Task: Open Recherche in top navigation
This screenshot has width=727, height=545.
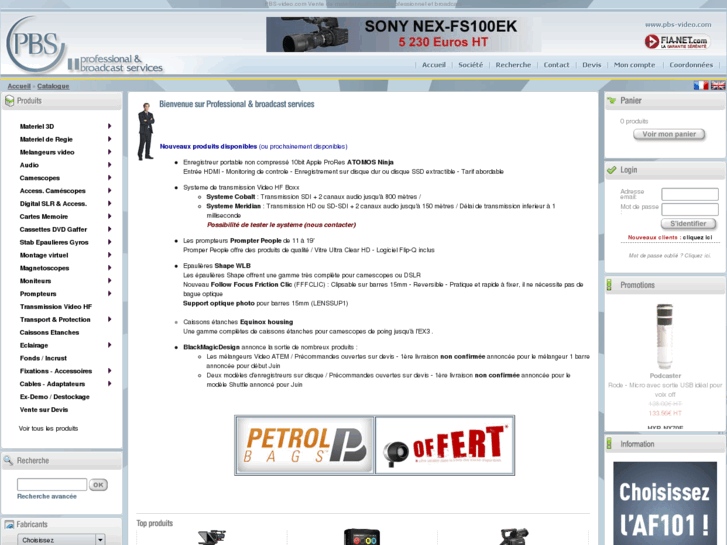Action: [x=513, y=65]
